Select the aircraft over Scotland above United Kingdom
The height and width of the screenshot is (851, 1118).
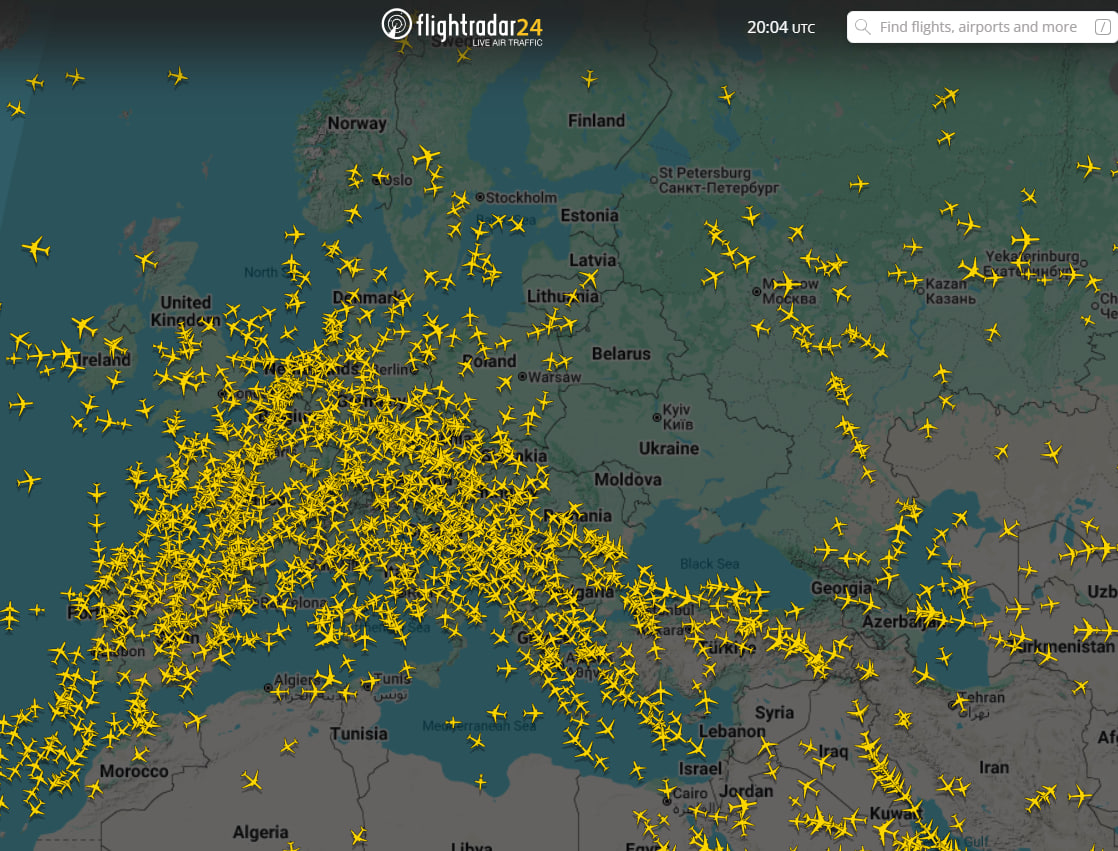coord(146,261)
